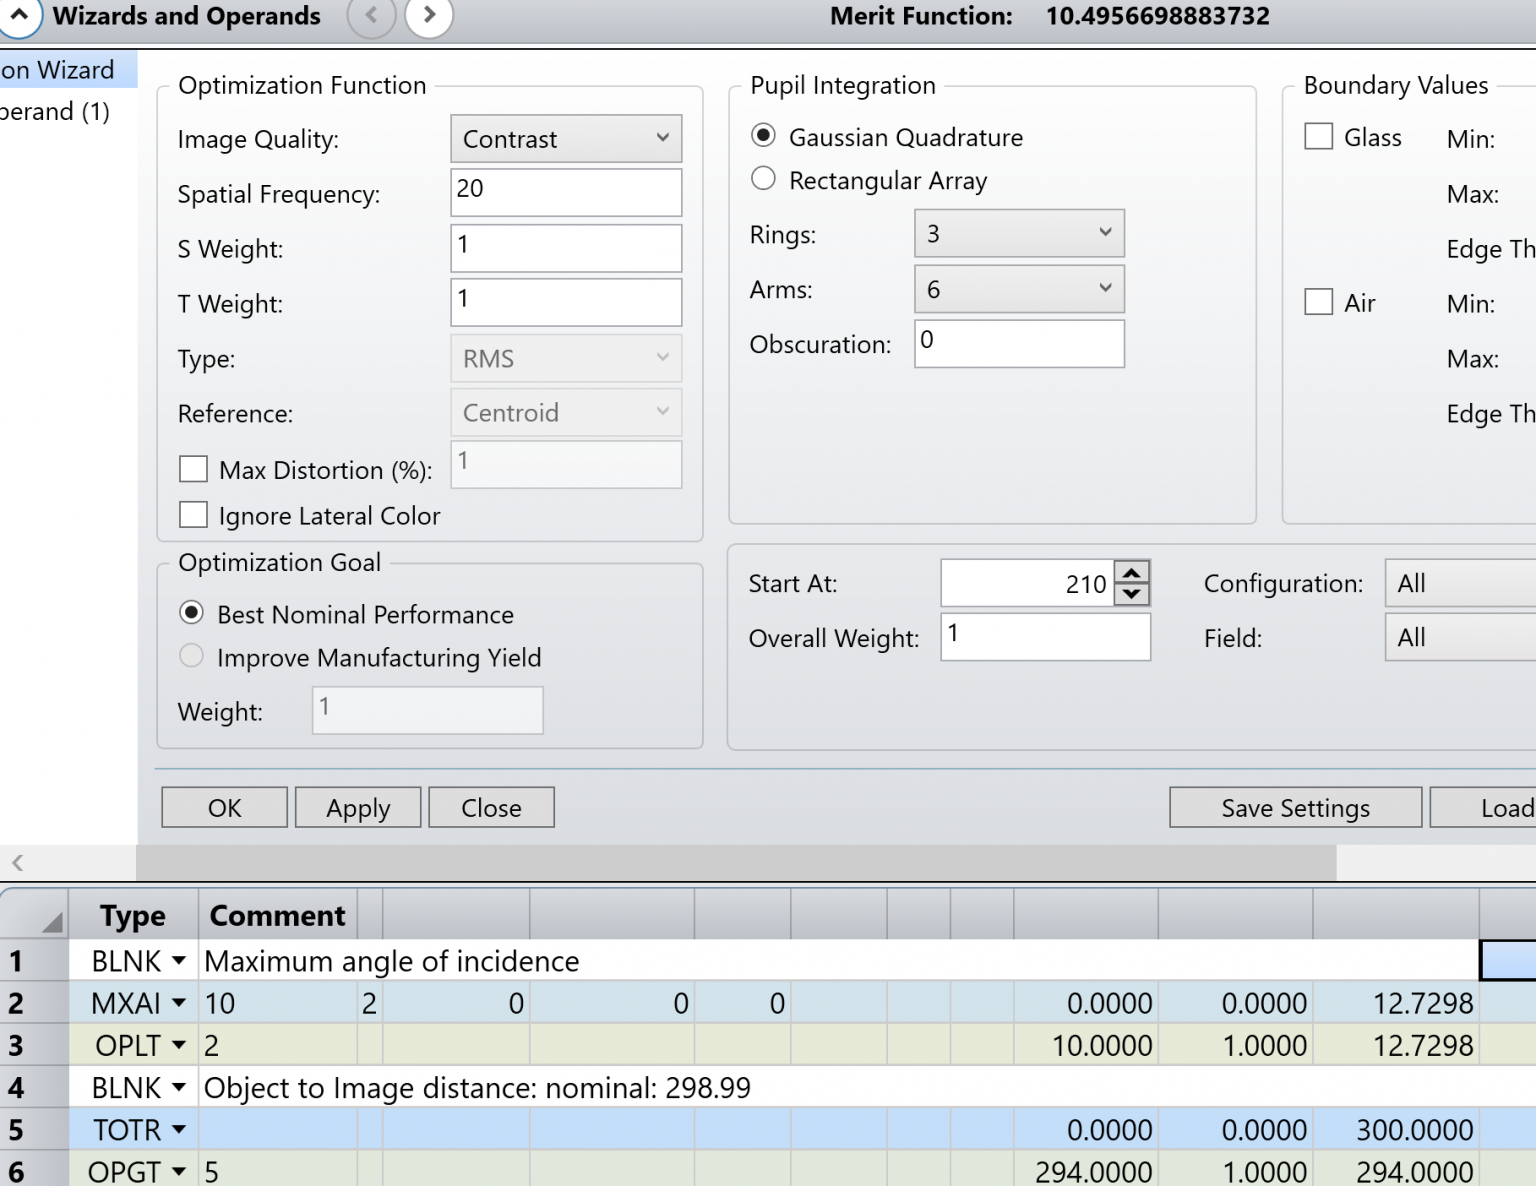Go to next wizard page arrow
This screenshot has width=1536, height=1186.
pyautogui.click(x=429, y=15)
